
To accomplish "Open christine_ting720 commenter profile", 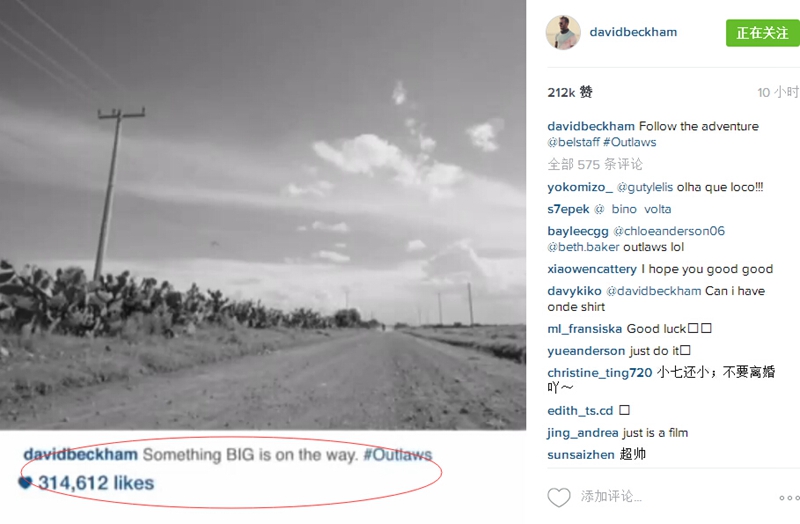I will (599, 373).
